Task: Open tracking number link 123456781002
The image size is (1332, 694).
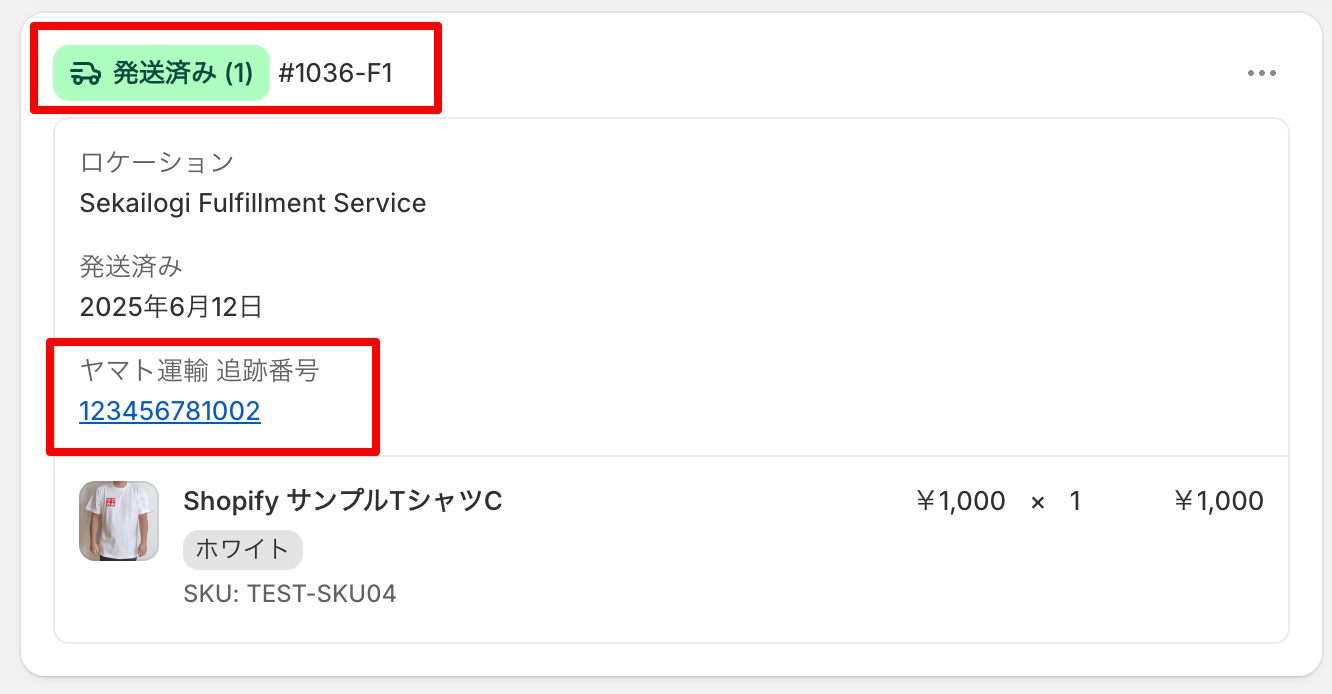Action: point(170,411)
